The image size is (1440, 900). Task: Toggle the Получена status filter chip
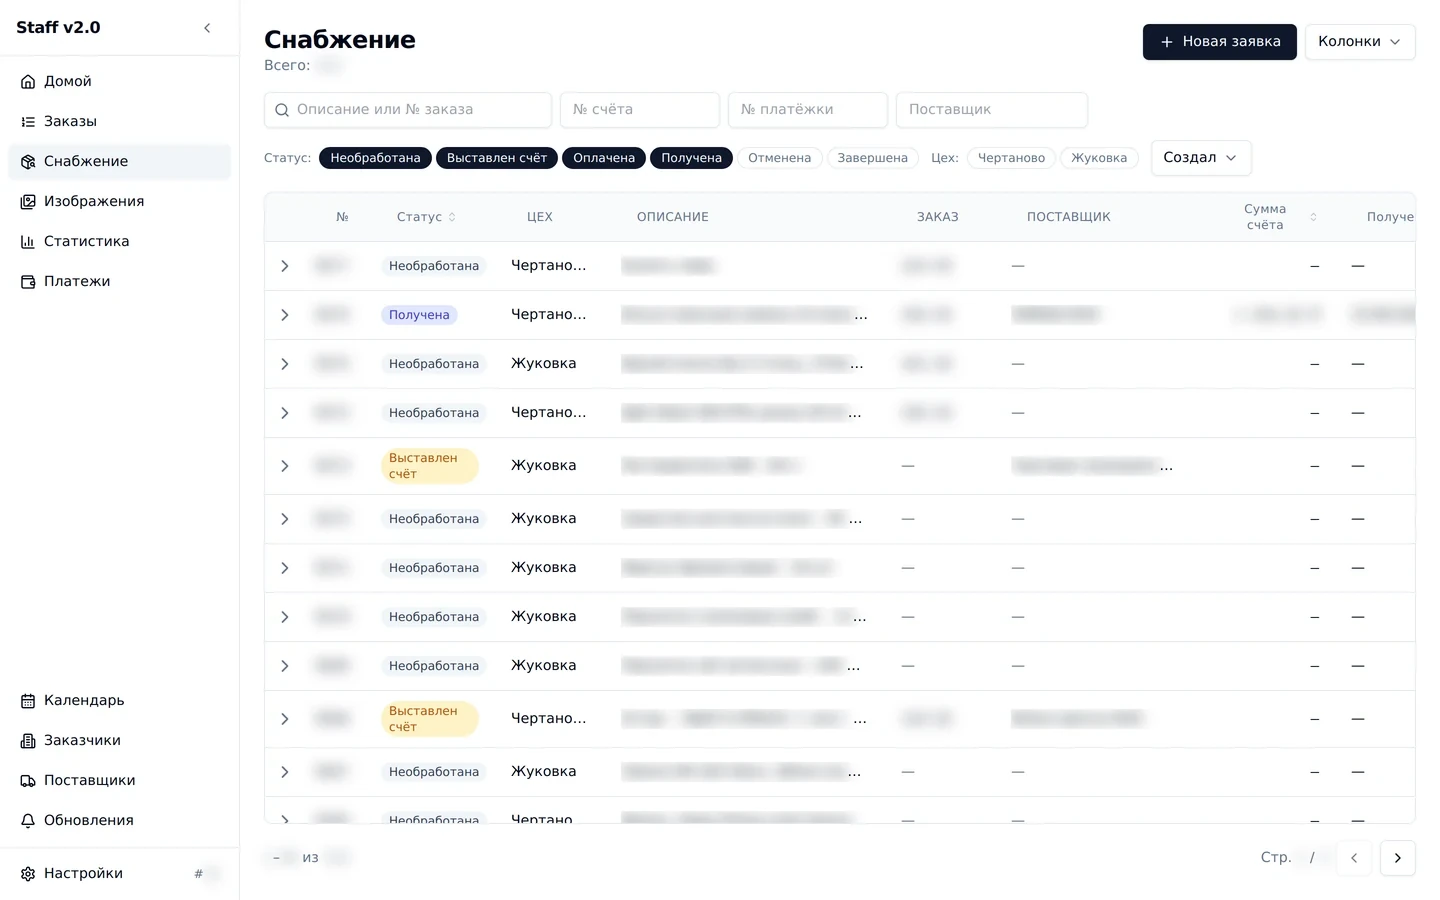(x=691, y=158)
